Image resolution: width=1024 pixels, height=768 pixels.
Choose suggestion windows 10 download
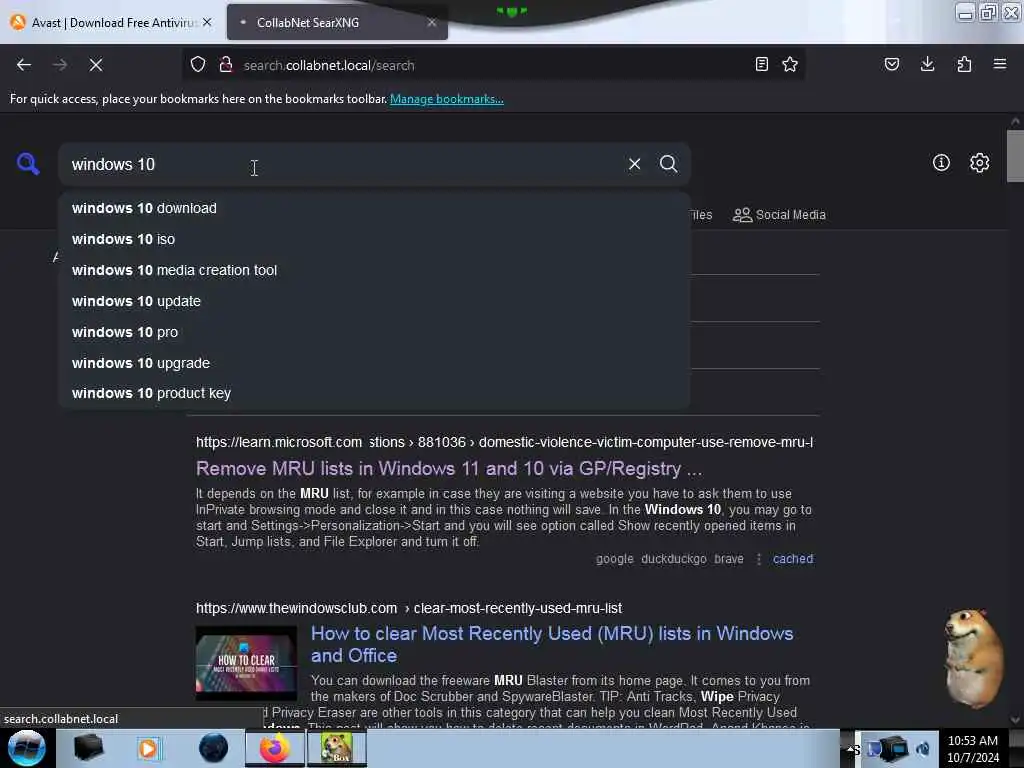click(x=374, y=208)
